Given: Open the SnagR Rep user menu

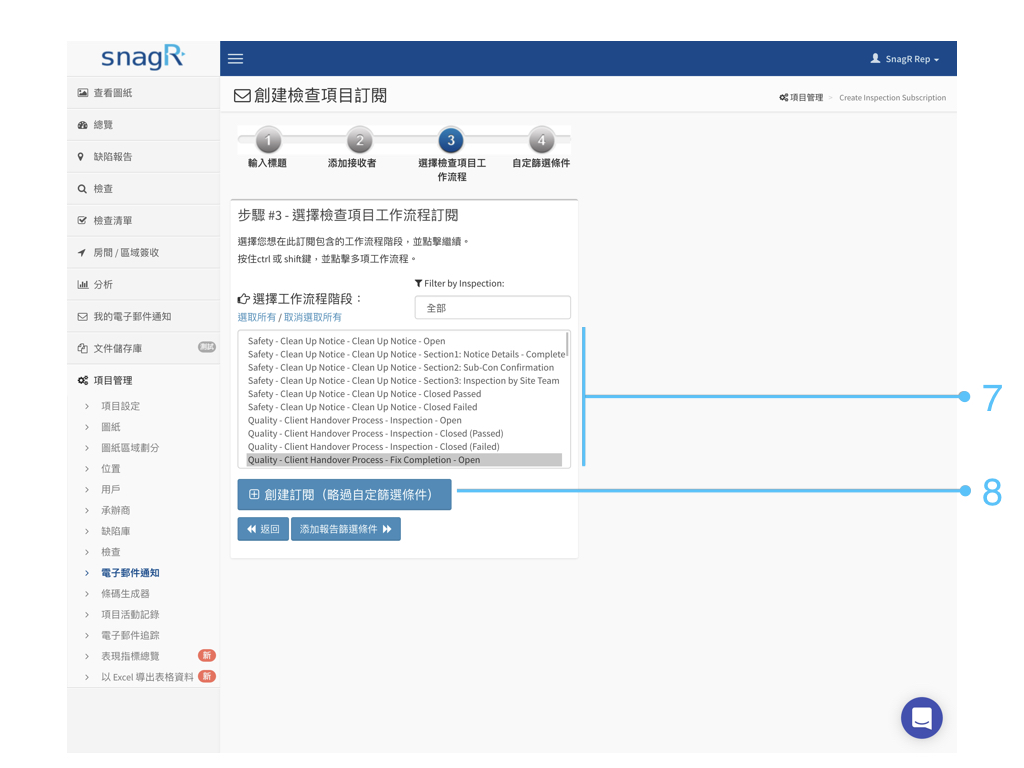Looking at the screenshot, I should coord(904,59).
